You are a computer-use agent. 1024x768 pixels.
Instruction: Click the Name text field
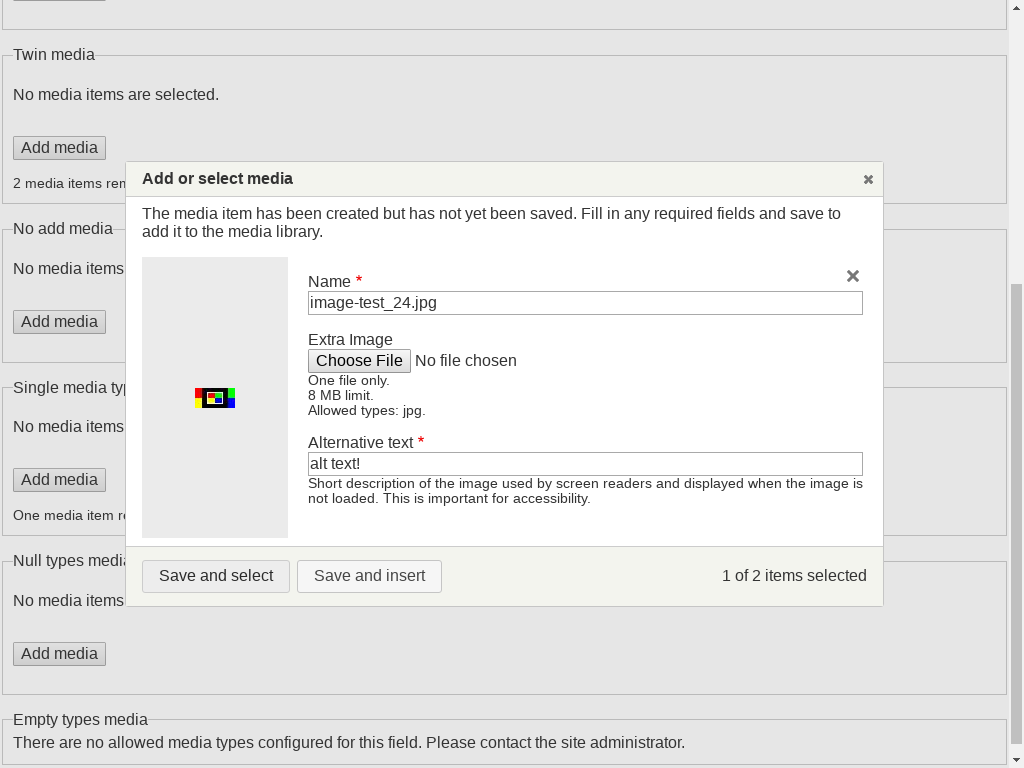coord(585,303)
